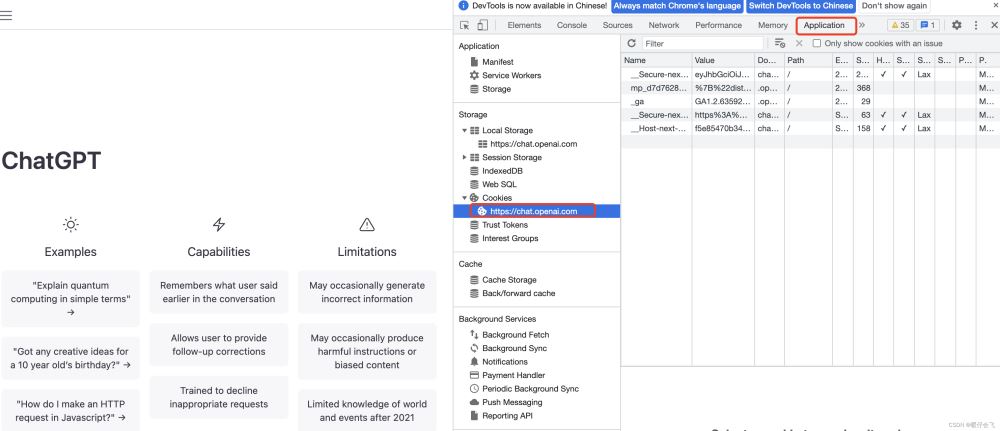Focus the cookie Filter input field

[x=703, y=43]
